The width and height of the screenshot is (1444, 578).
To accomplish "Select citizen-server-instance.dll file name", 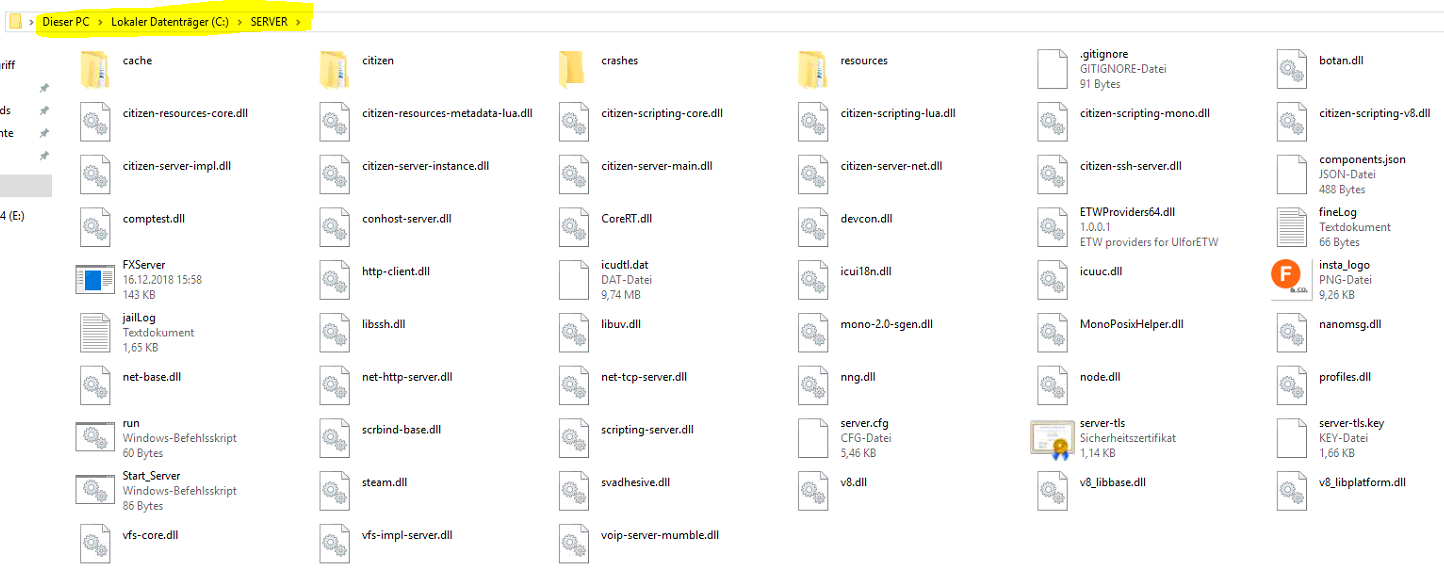I will [x=425, y=166].
